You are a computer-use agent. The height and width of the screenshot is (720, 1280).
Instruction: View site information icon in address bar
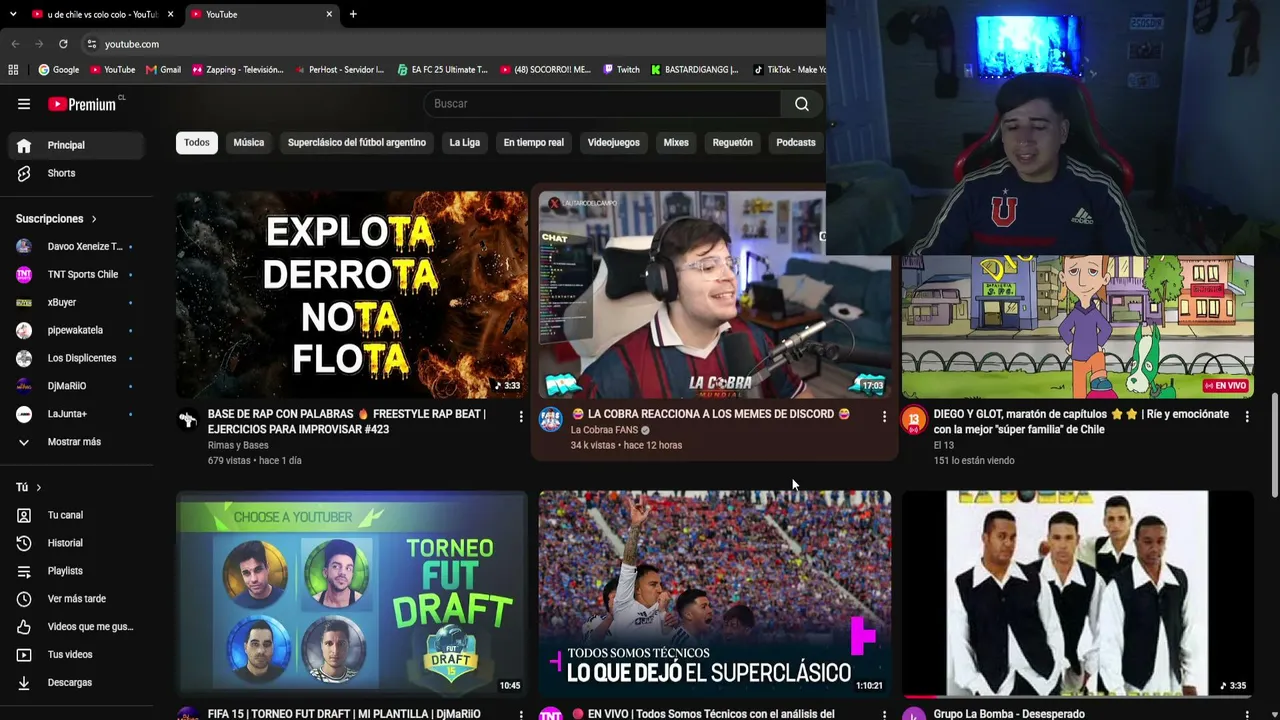pos(91,44)
